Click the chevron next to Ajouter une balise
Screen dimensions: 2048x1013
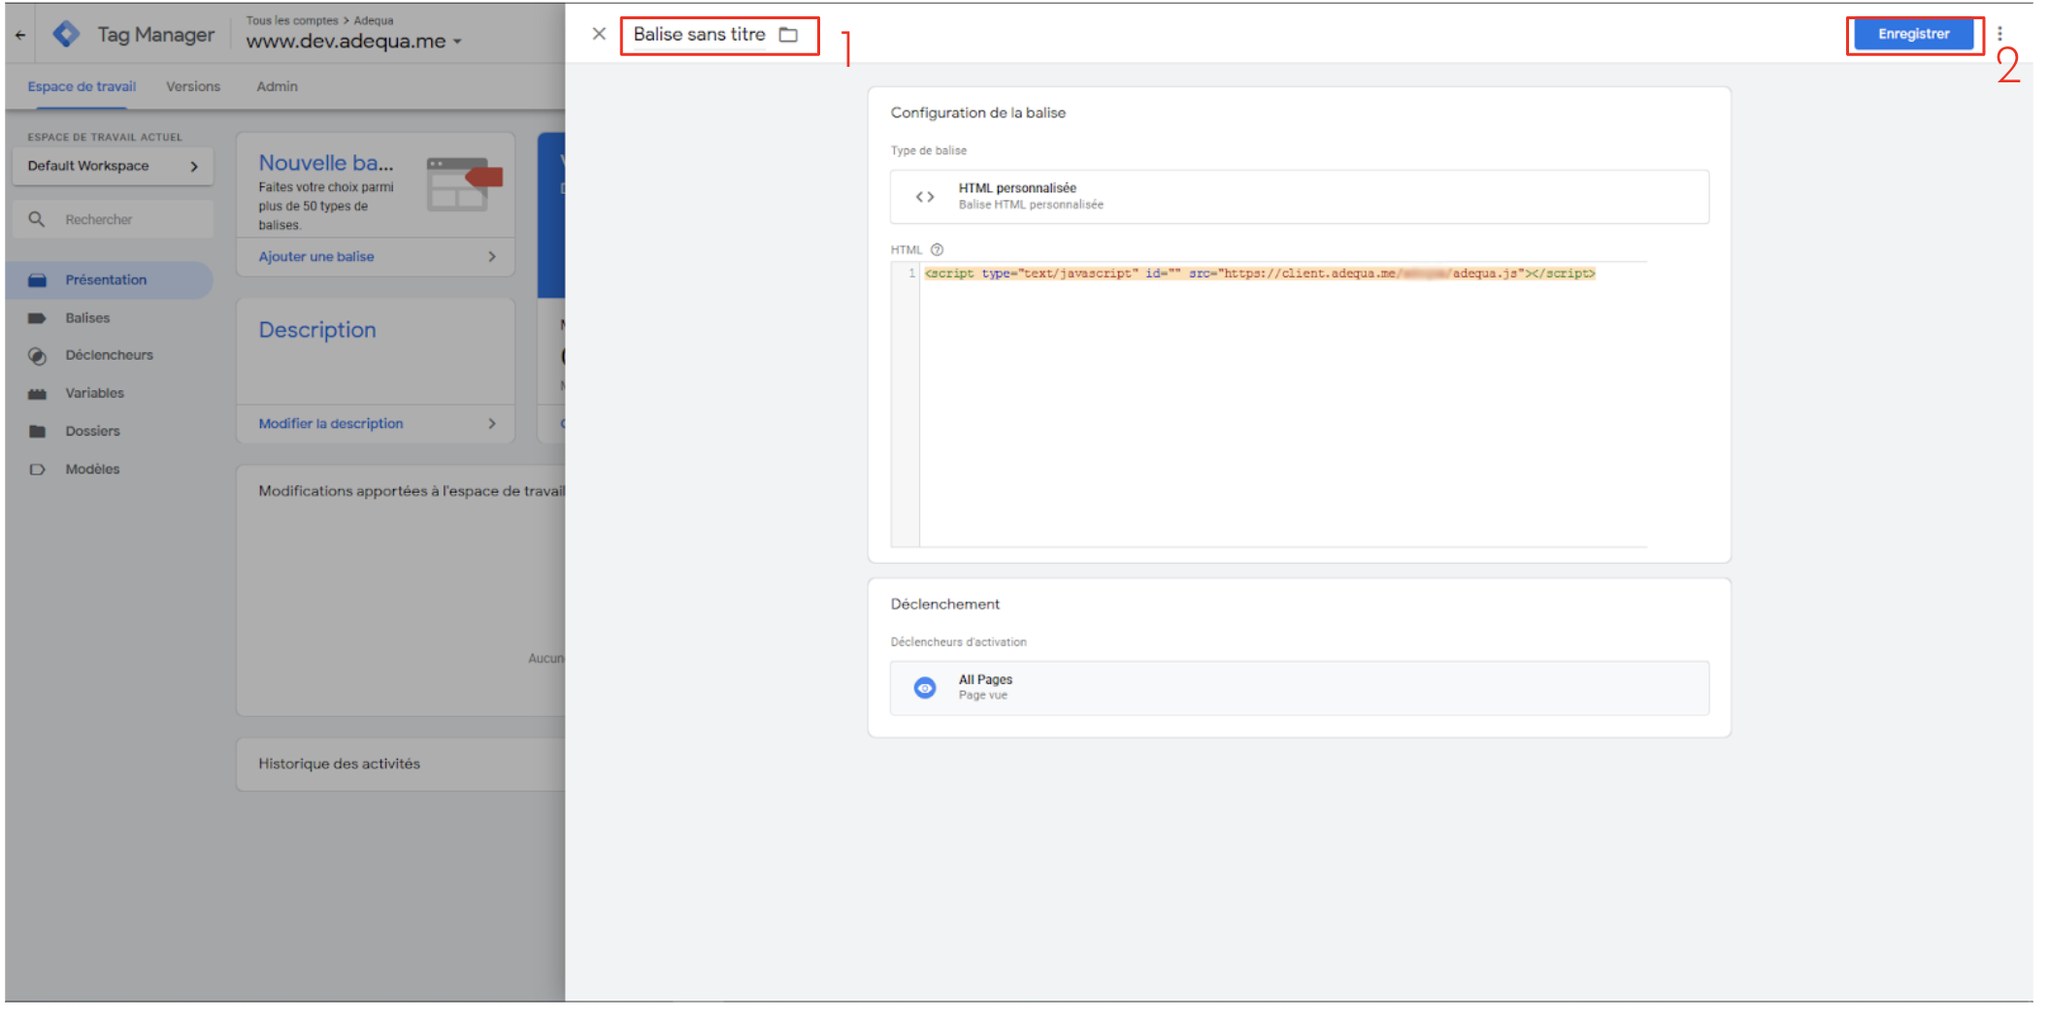tap(492, 257)
